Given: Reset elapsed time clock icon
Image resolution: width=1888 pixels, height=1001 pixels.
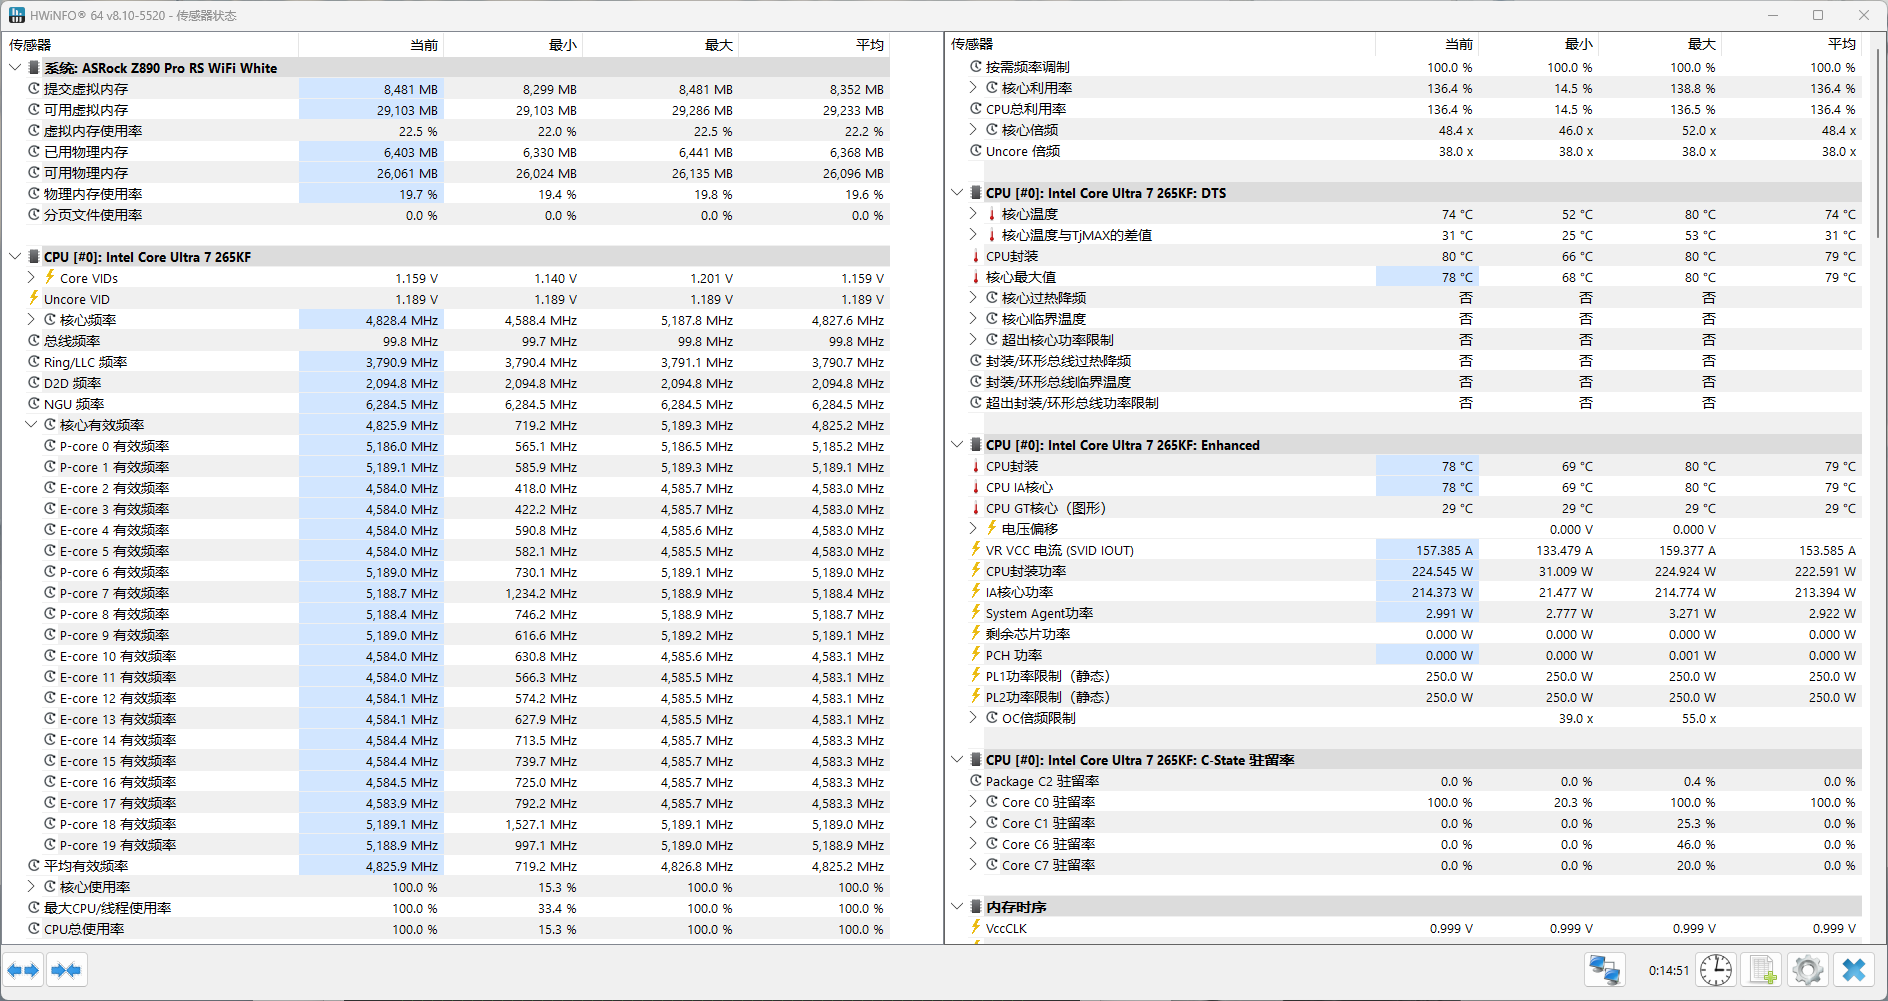Looking at the screenshot, I should pos(1716,970).
